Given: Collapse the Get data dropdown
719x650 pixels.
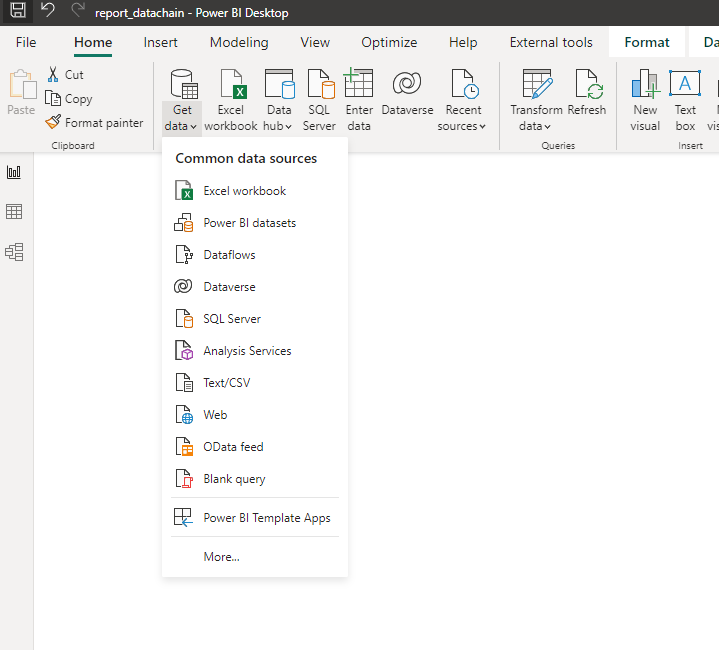Looking at the screenshot, I should point(182,118).
